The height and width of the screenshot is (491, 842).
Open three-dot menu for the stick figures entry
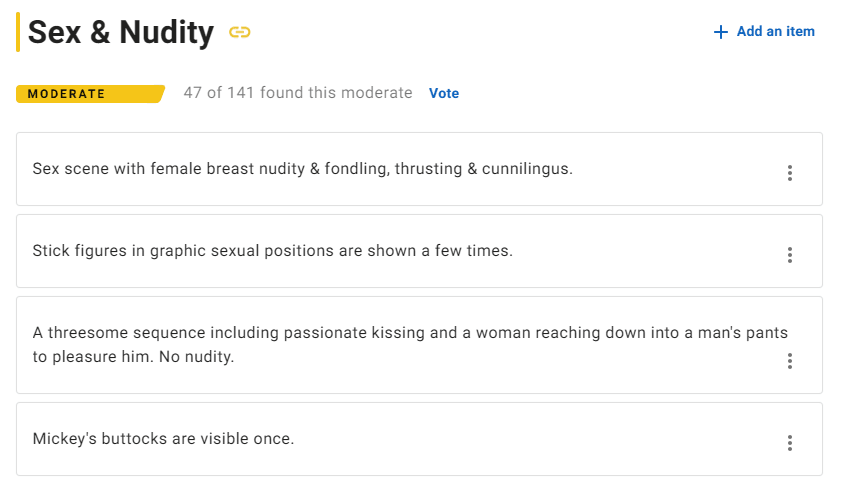(x=789, y=255)
